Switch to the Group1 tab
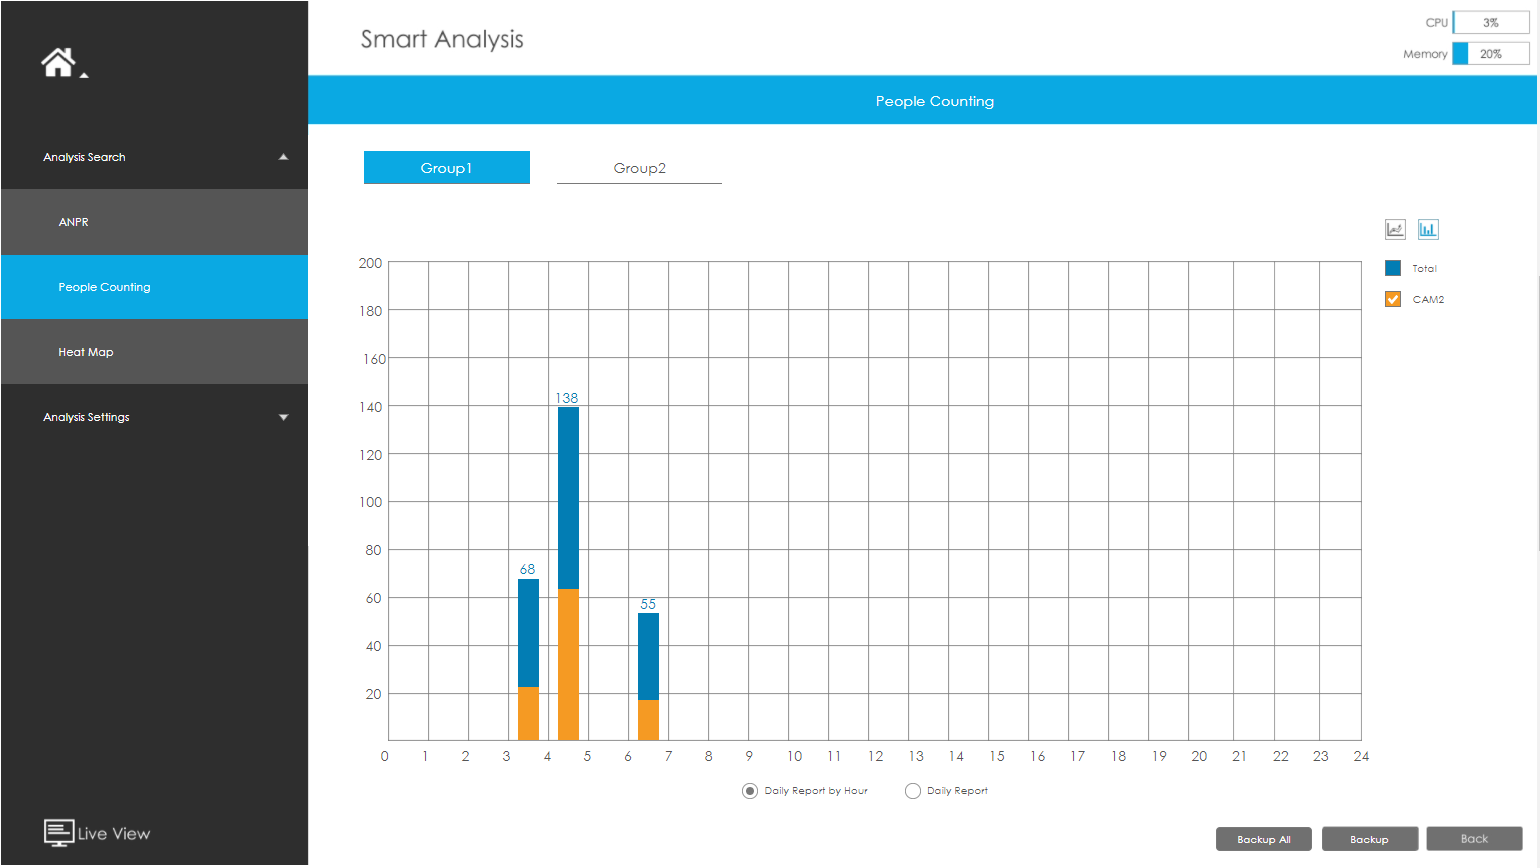The height and width of the screenshot is (868, 1540). tap(447, 168)
